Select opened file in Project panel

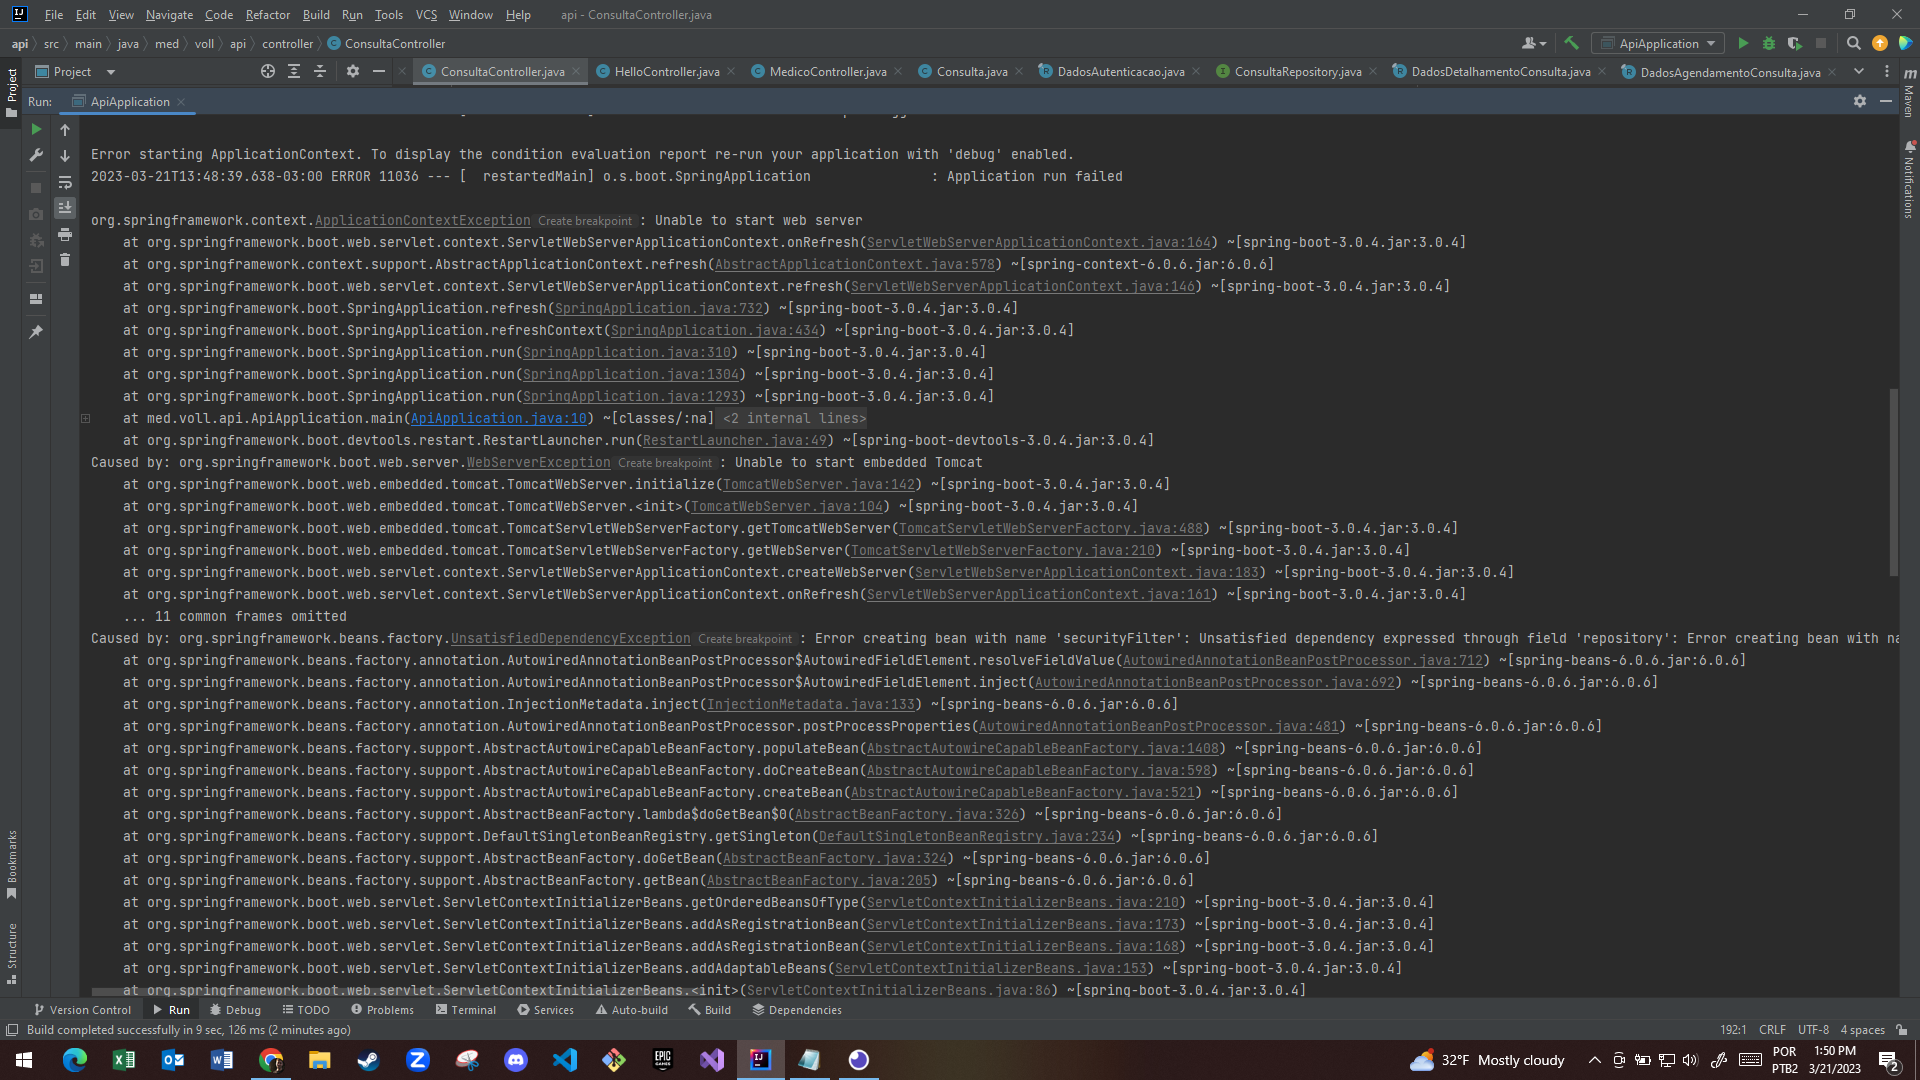267,71
